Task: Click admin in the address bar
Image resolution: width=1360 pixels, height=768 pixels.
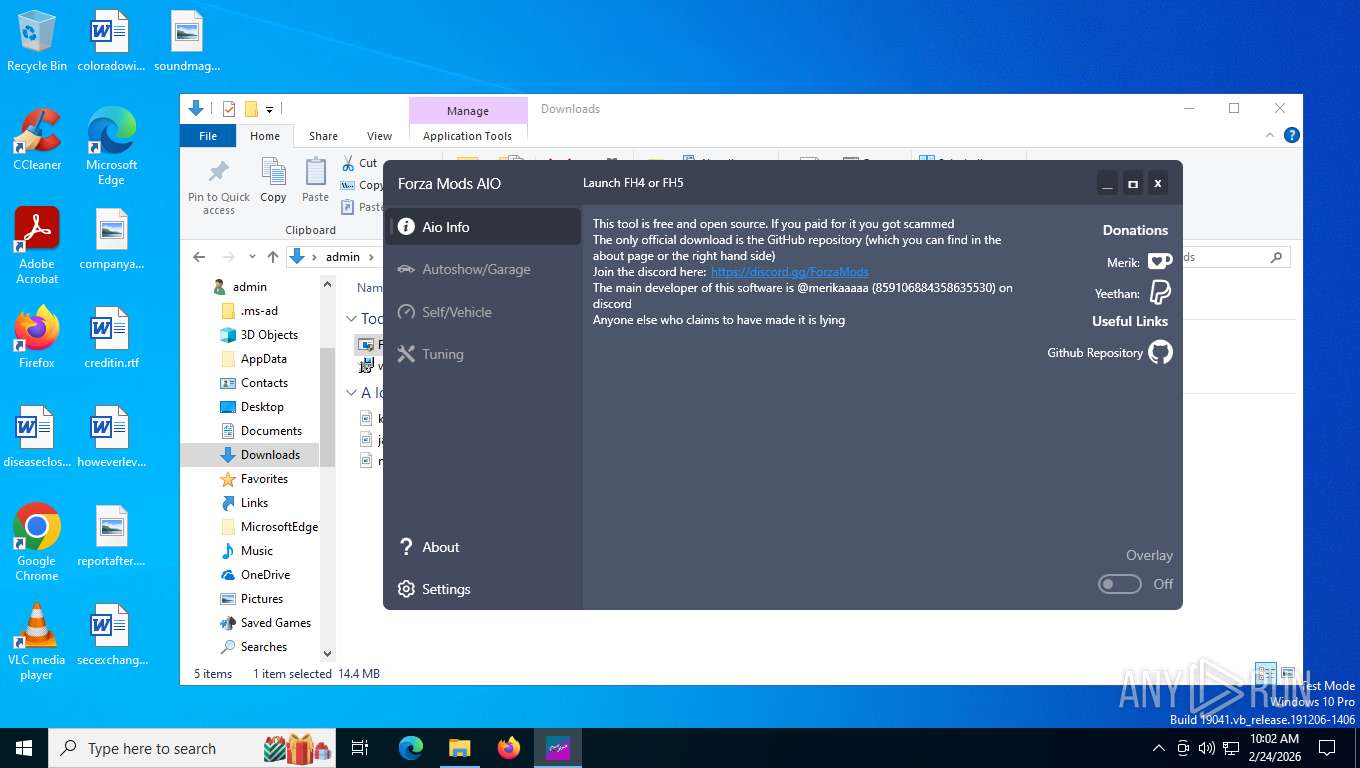Action: click(x=342, y=257)
